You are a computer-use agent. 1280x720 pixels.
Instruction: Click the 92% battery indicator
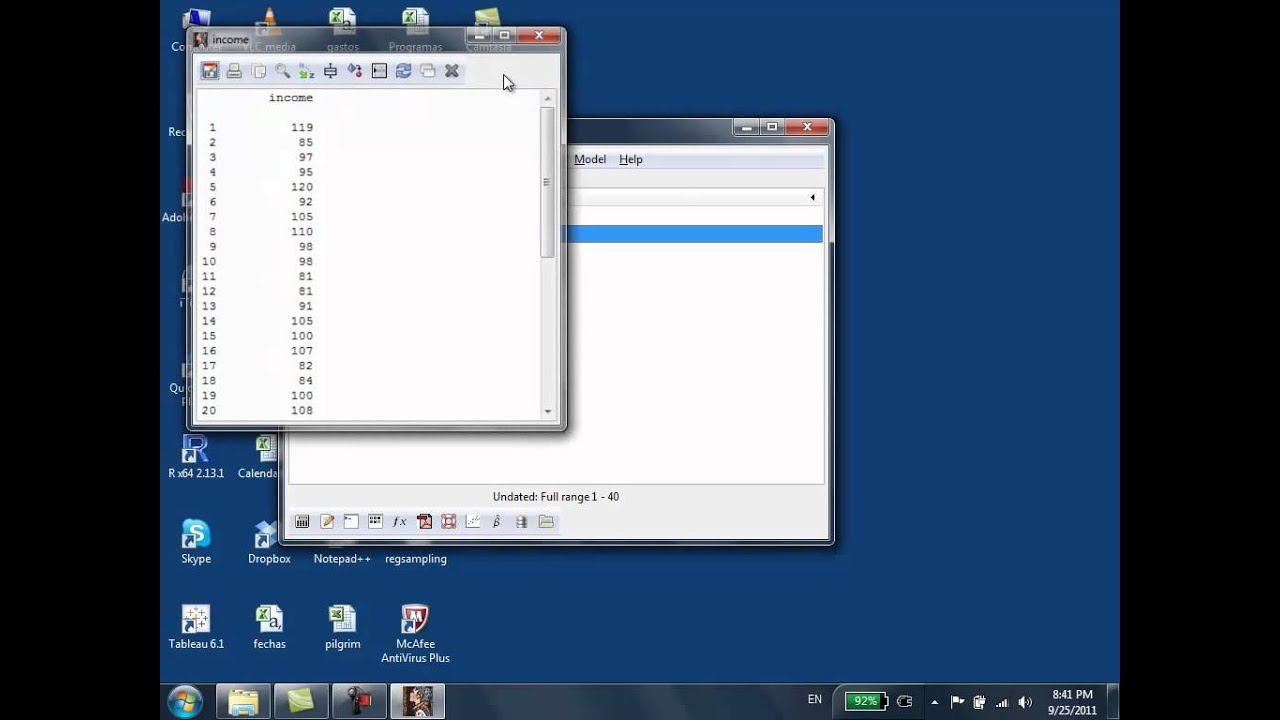[864, 701]
